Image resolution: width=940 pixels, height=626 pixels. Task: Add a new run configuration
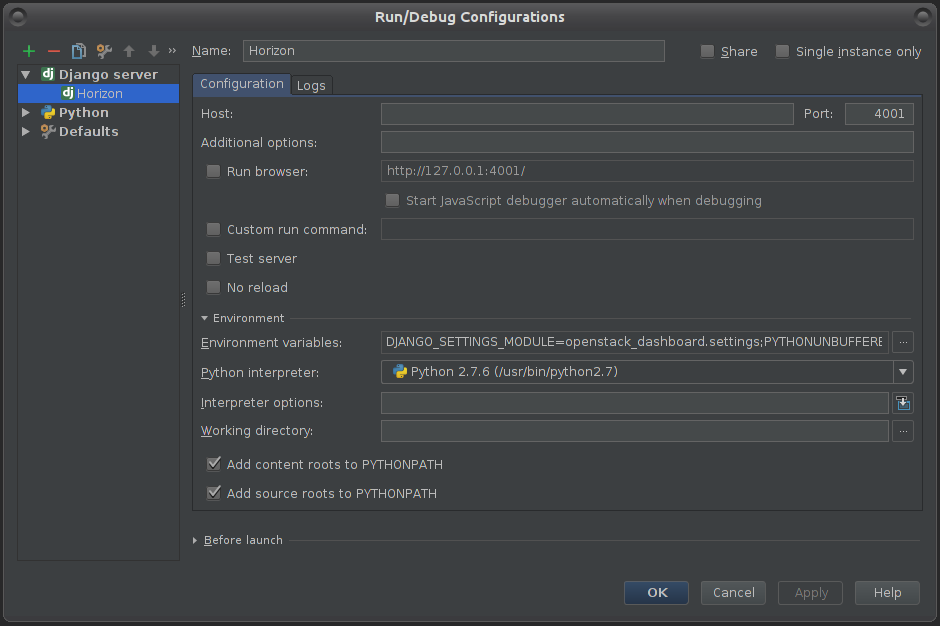point(28,51)
